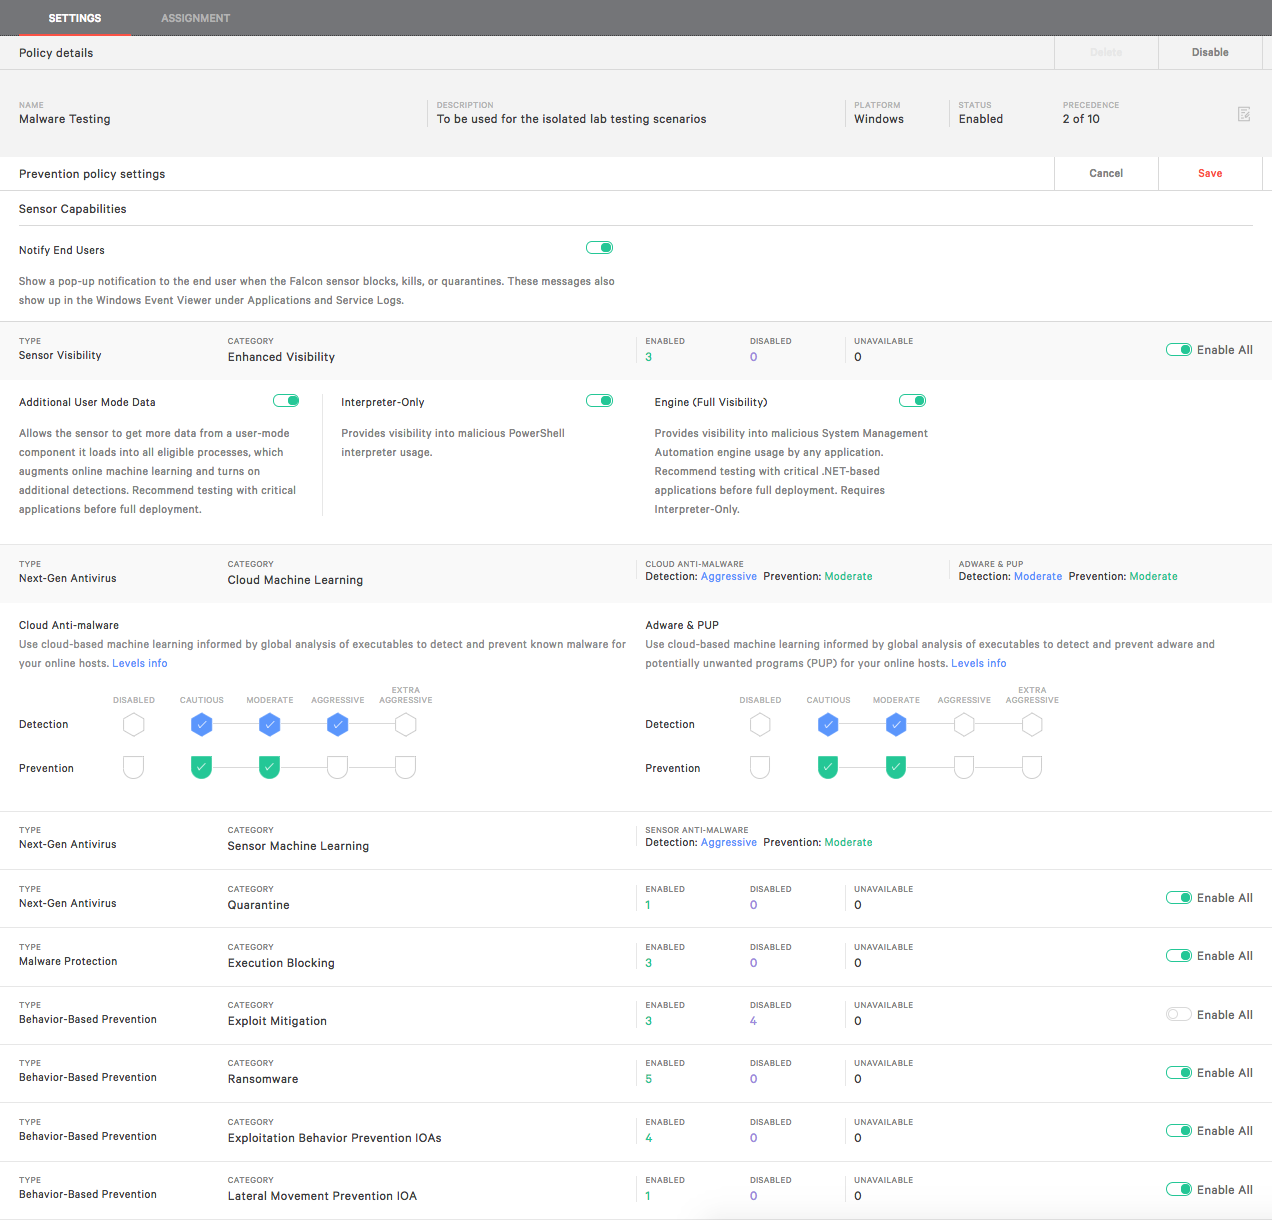This screenshot has height=1220, width=1272.
Task: Set Cloud Anti-malware Detection to Moderate
Action: coord(270,724)
